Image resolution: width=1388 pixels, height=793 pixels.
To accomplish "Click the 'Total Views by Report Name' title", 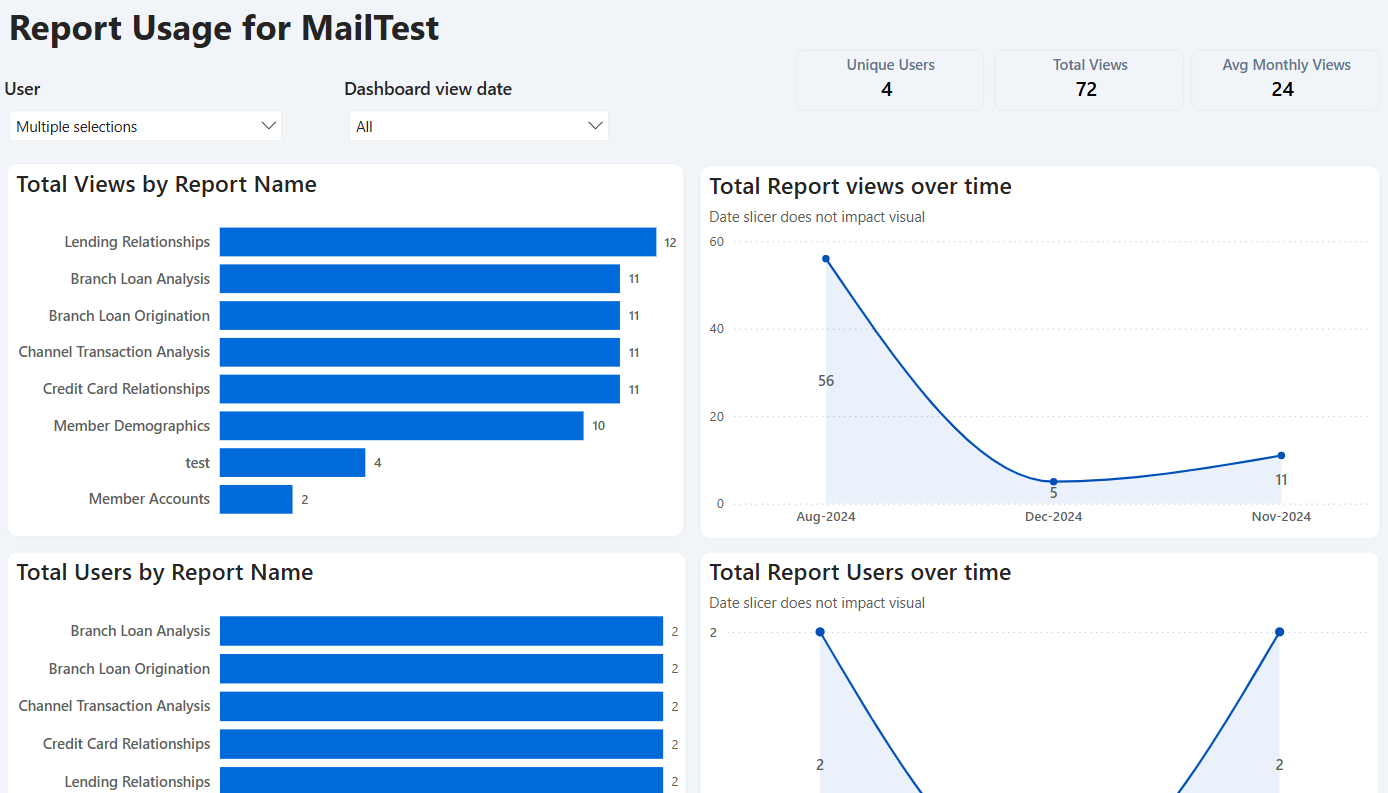I will [x=166, y=184].
